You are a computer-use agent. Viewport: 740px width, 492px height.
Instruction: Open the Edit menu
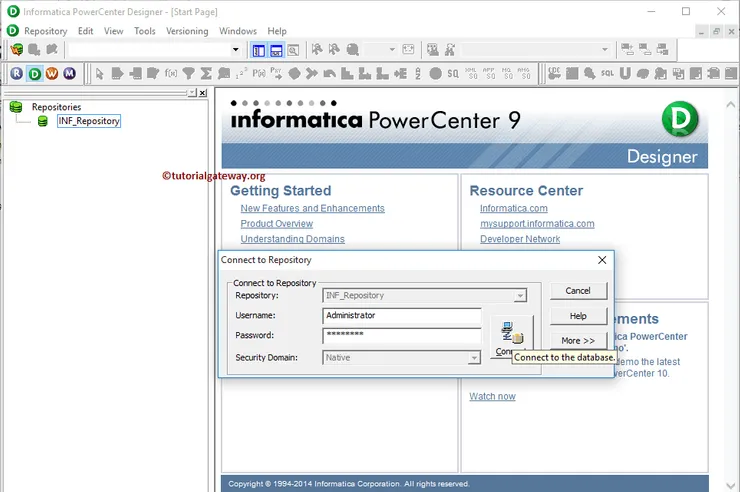tap(85, 31)
